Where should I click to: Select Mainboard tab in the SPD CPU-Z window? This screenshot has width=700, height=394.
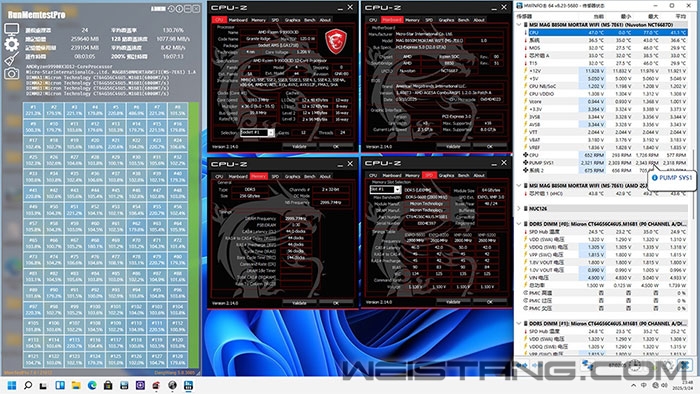click(x=392, y=175)
